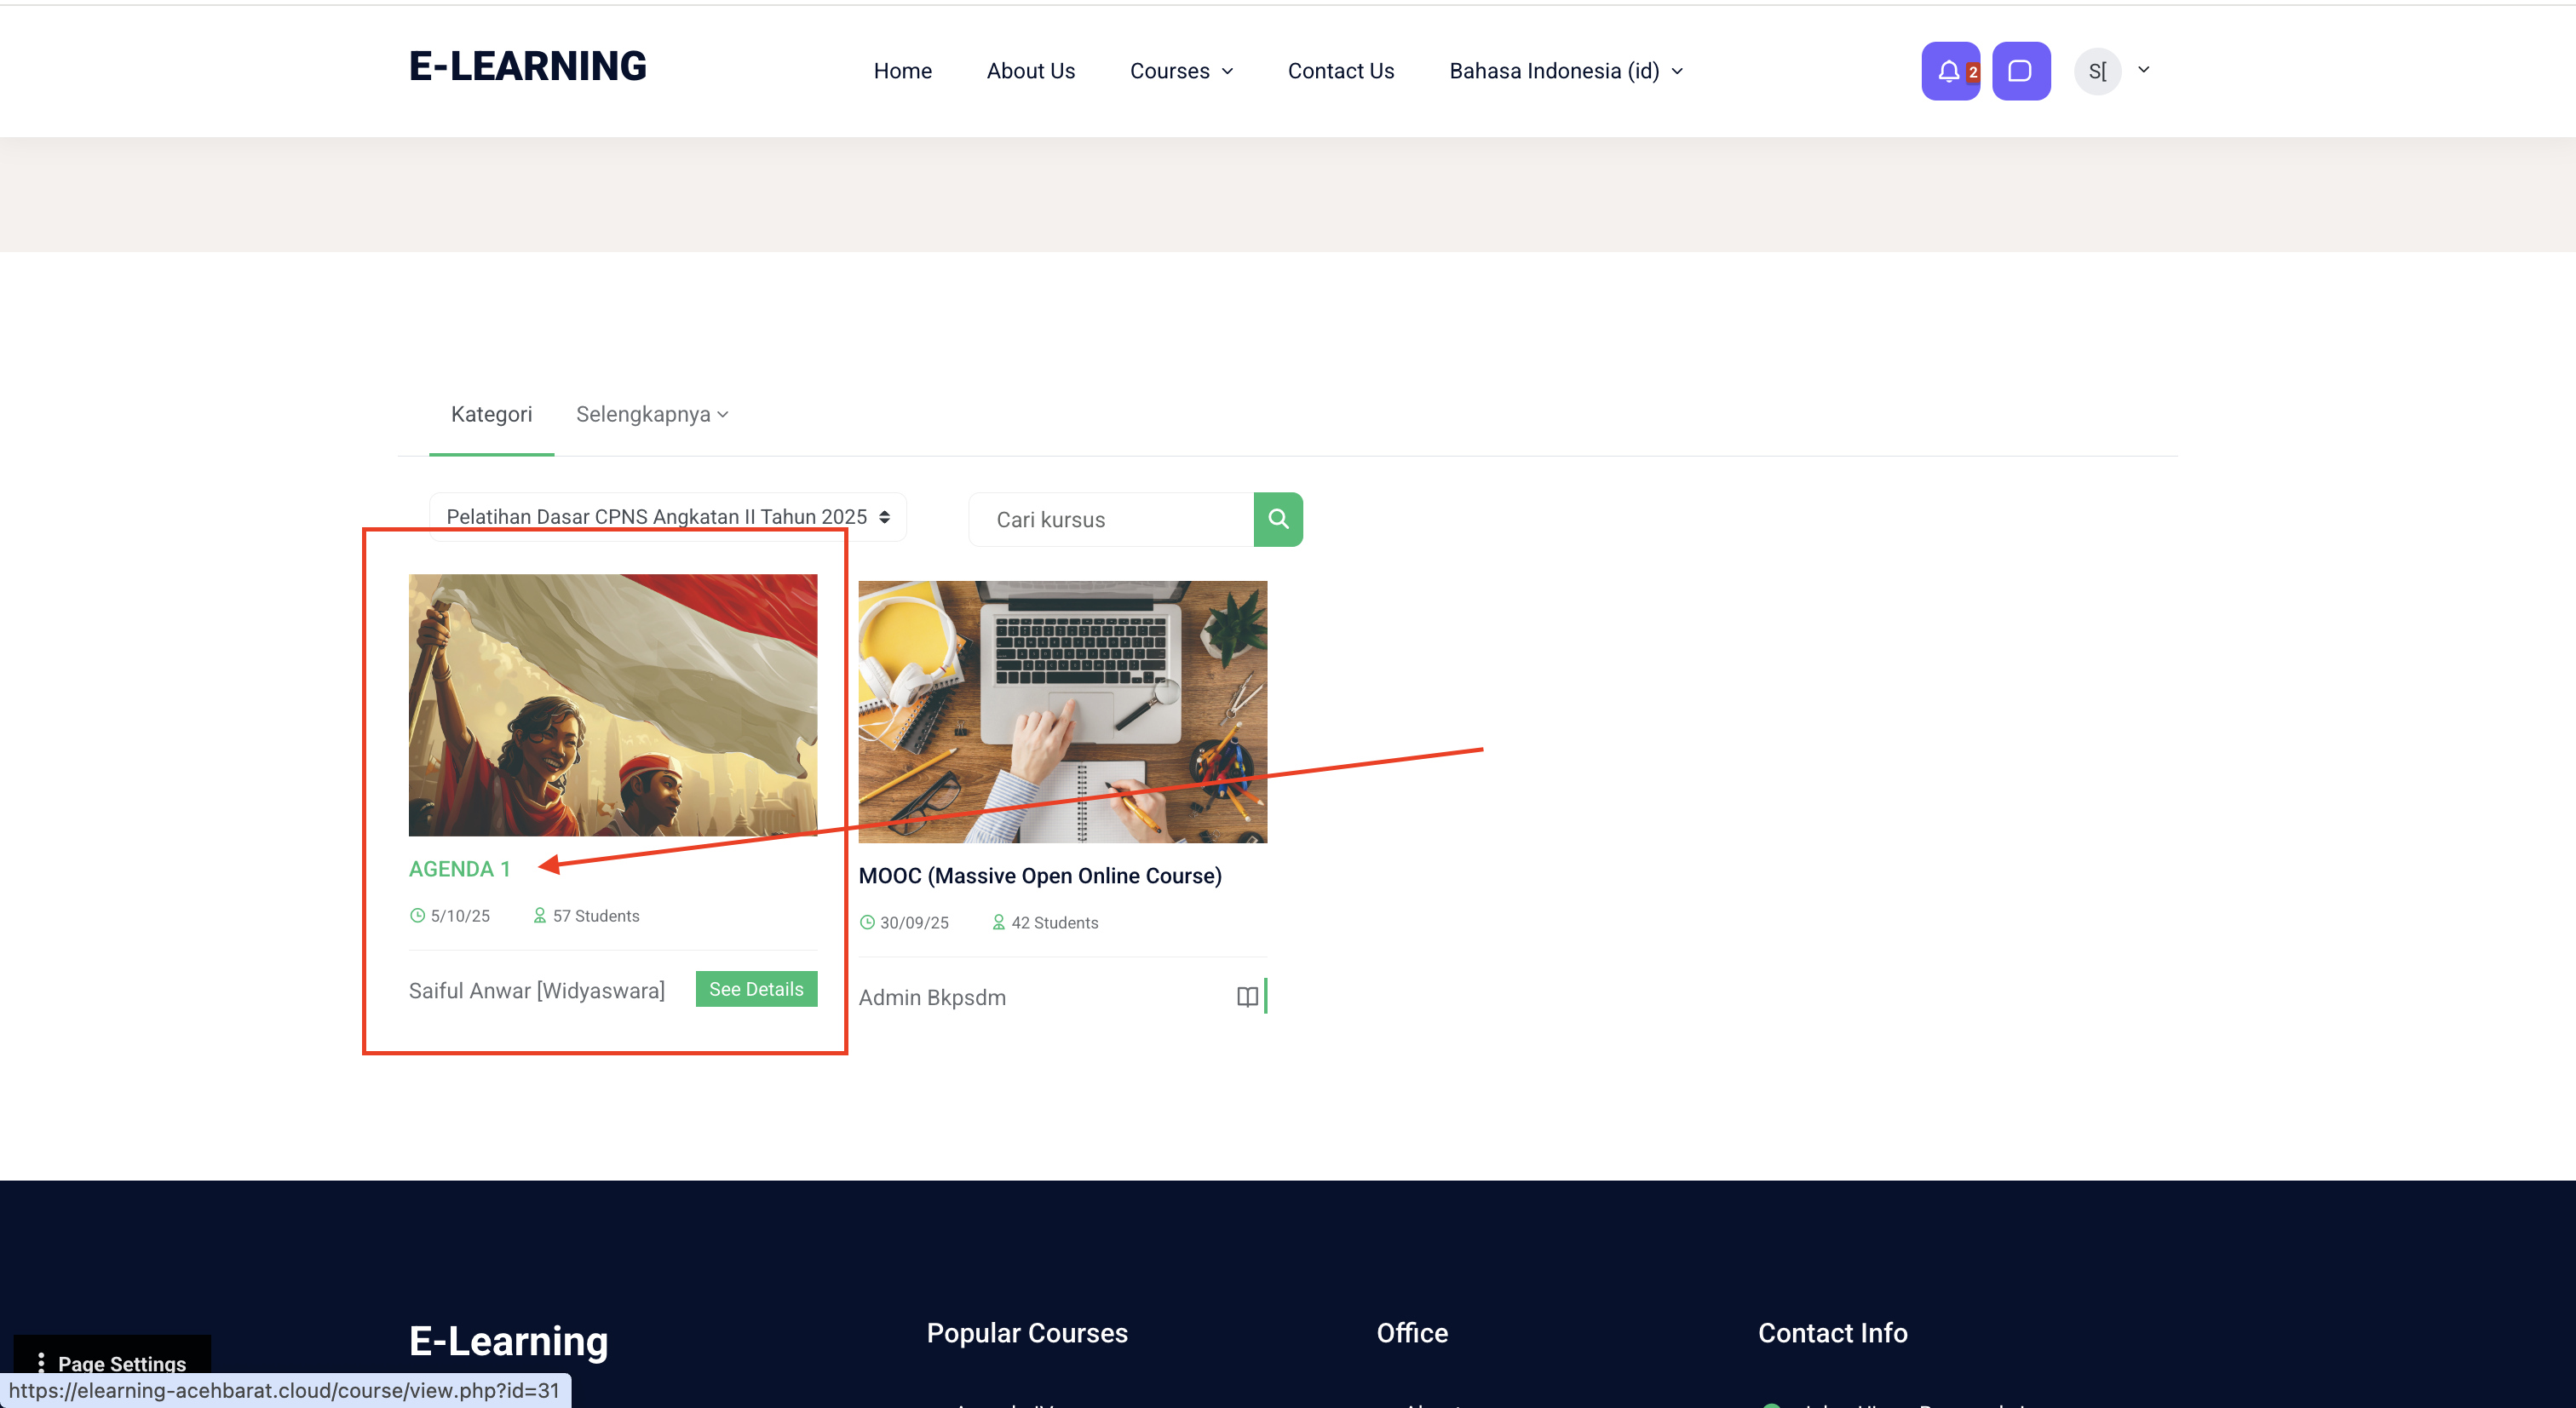2576x1408 pixels.
Task: Open the AGENDA 1 course title link
Action: [459, 868]
